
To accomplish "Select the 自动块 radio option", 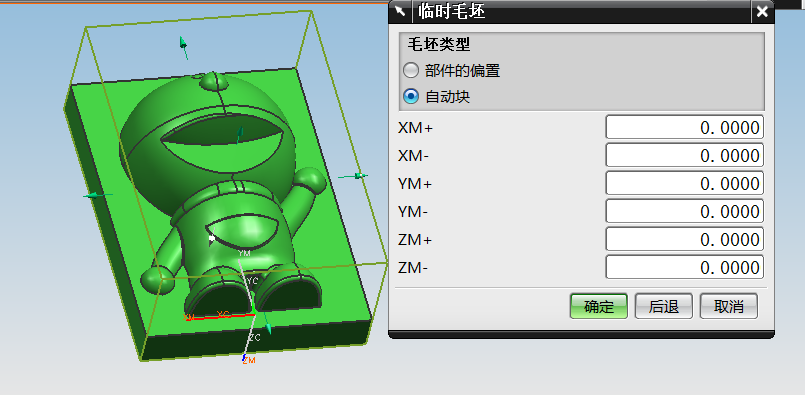I will tap(411, 96).
